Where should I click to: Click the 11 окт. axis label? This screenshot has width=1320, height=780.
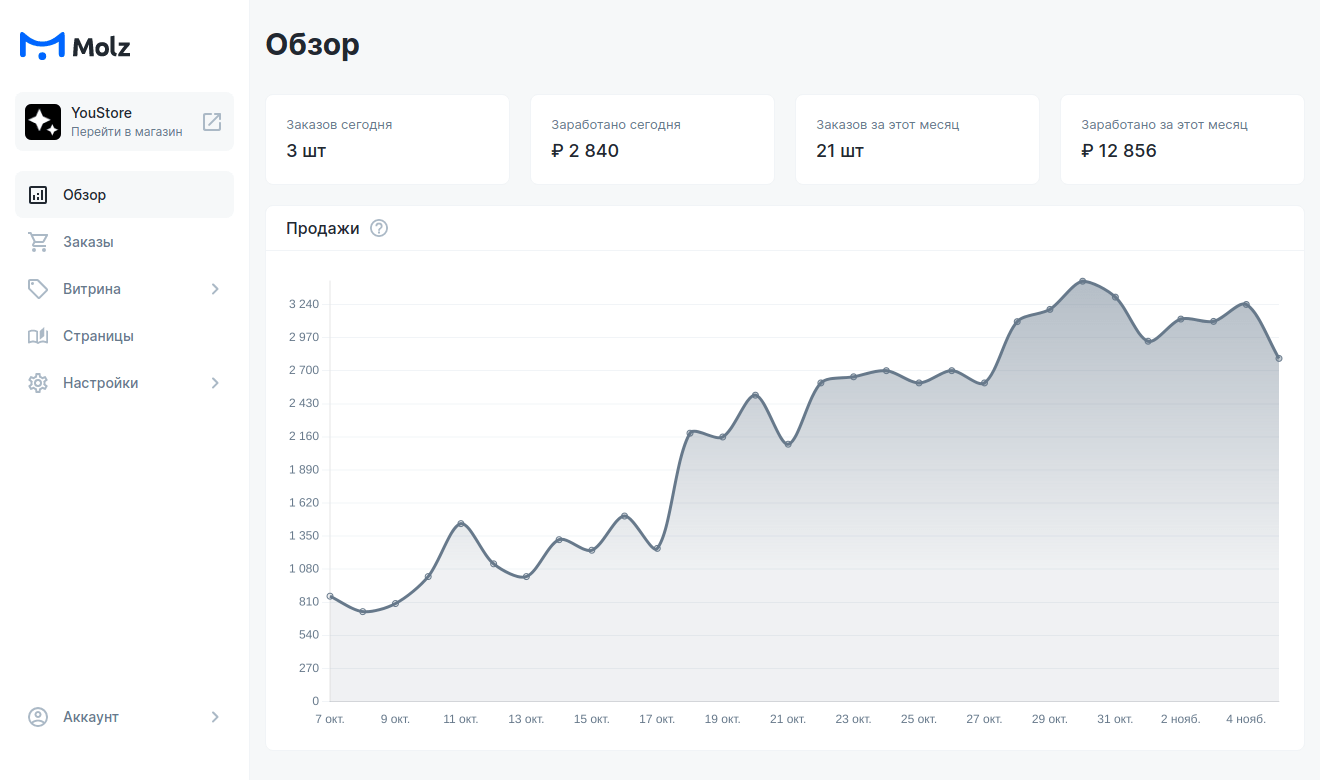click(461, 719)
